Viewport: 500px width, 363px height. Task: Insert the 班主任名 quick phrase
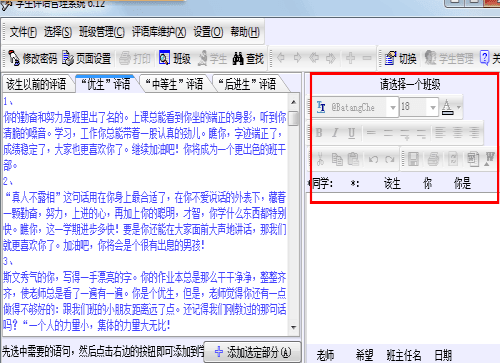point(404,355)
